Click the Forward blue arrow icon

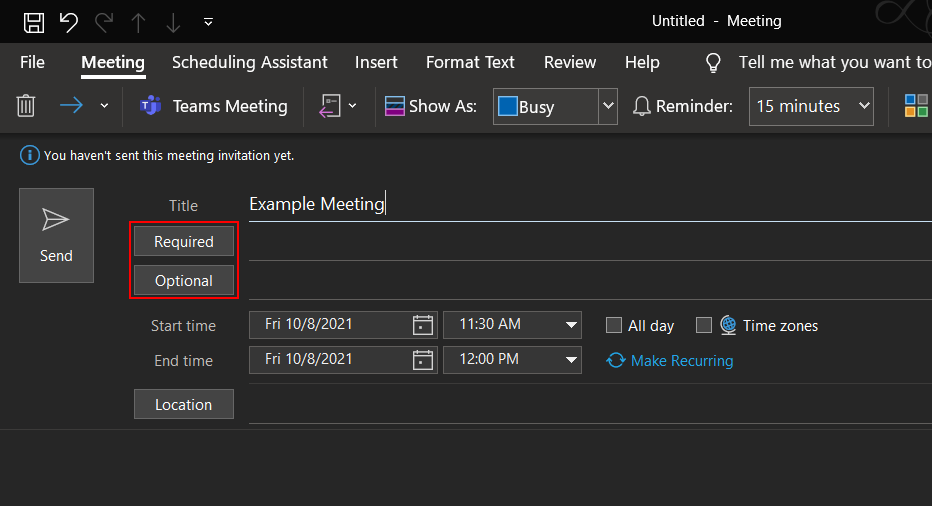click(x=71, y=106)
